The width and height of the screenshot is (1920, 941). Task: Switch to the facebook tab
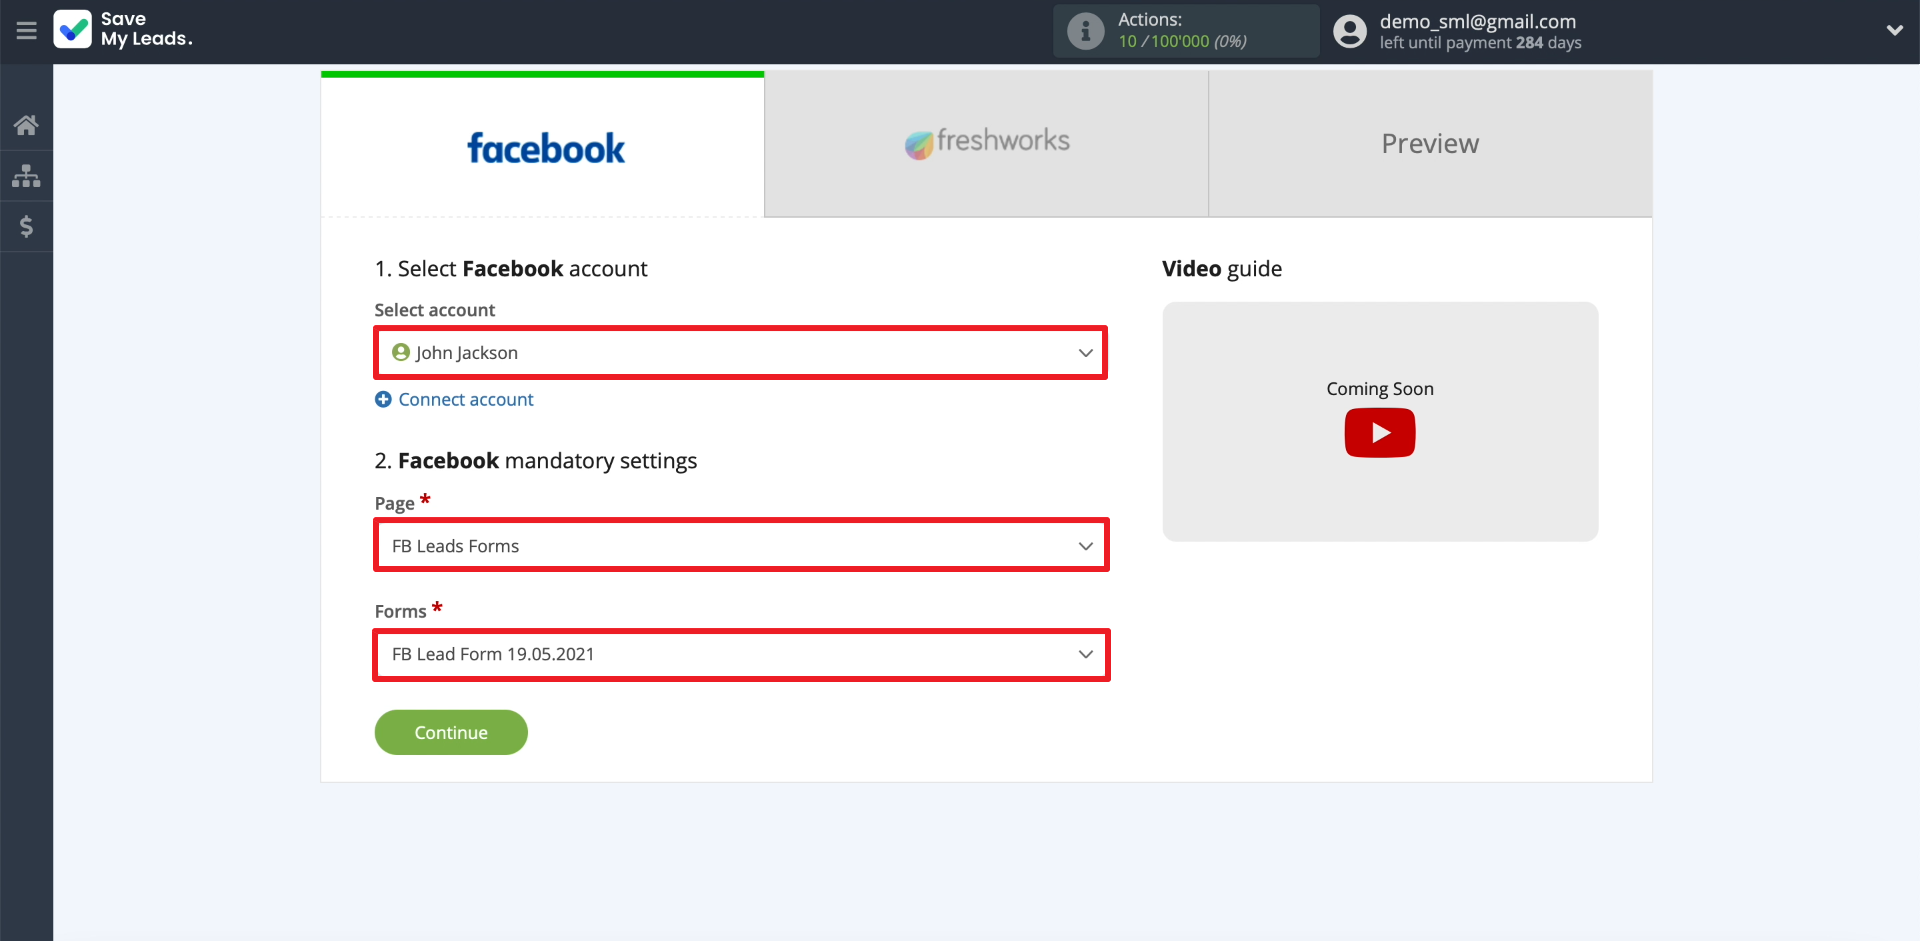pos(543,145)
